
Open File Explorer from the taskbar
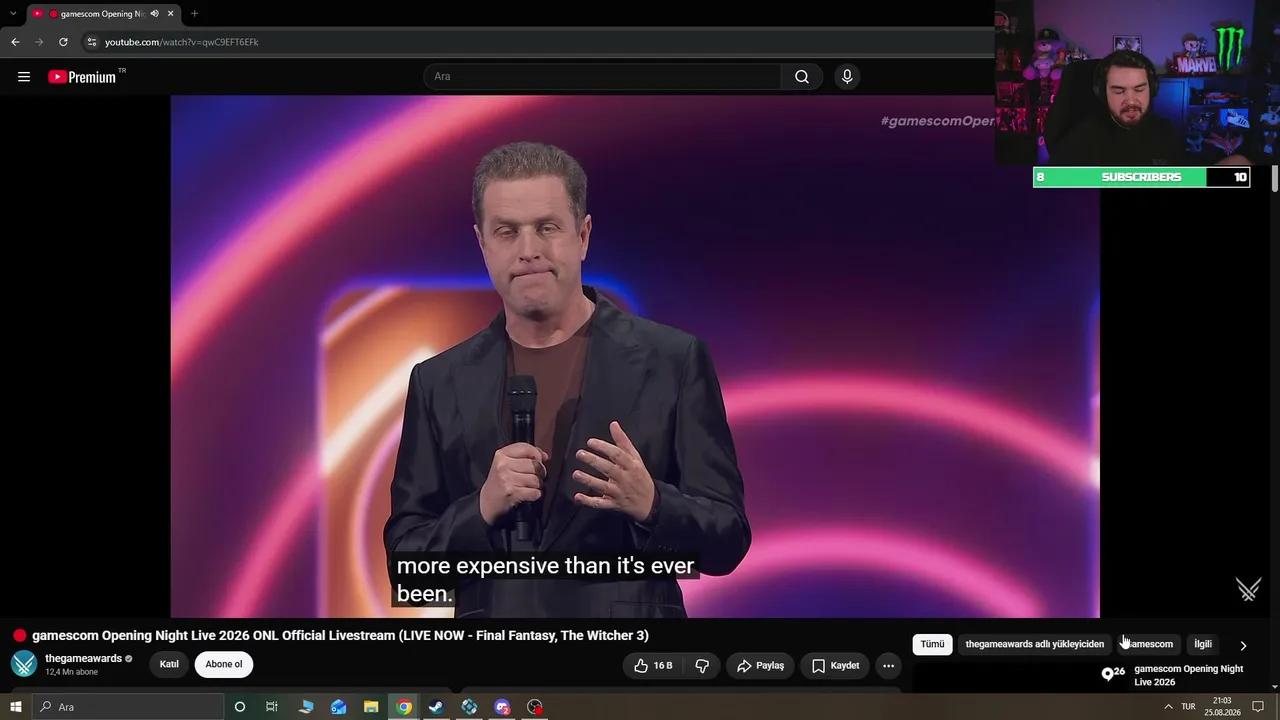point(371,707)
